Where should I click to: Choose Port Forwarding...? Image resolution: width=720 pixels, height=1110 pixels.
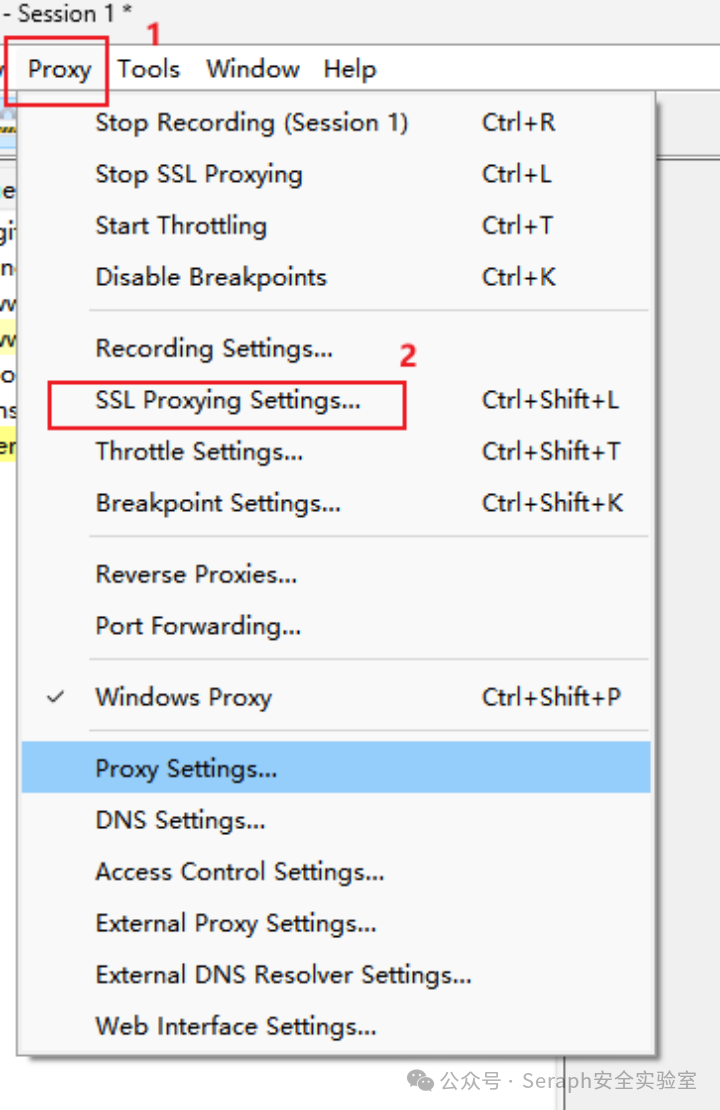tap(336, 626)
